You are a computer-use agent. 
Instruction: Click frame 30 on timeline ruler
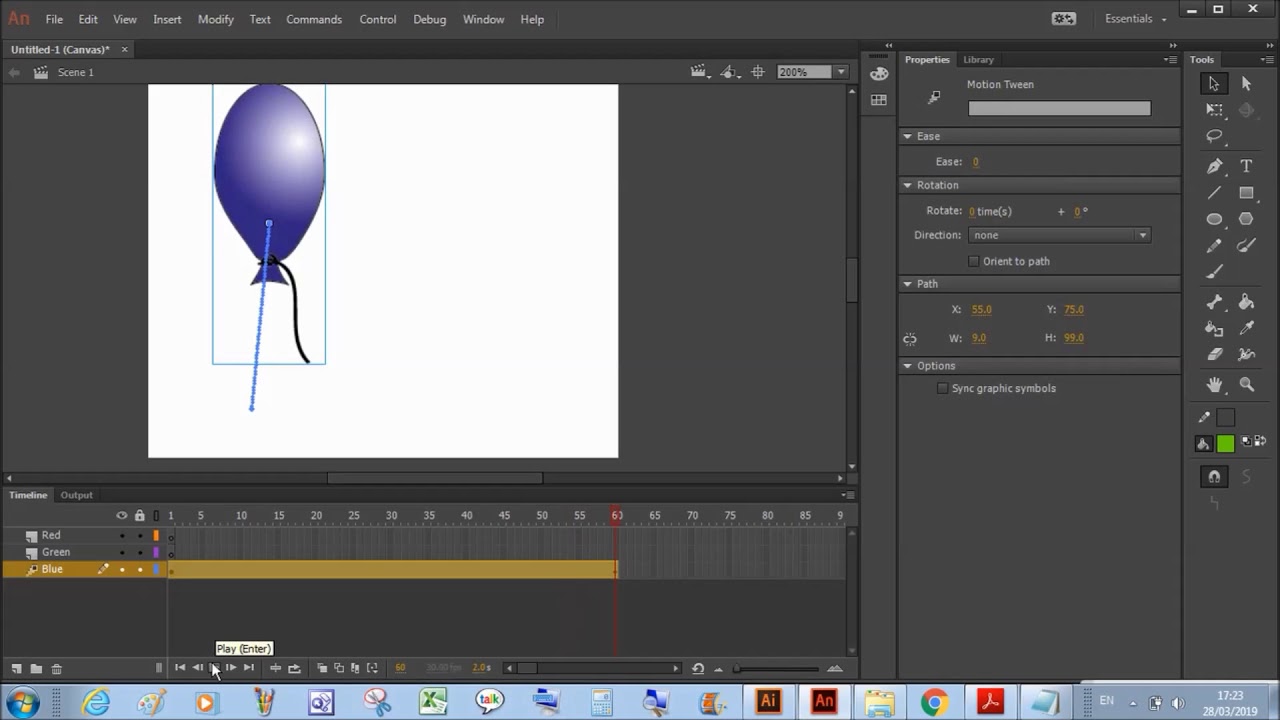tap(391, 515)
